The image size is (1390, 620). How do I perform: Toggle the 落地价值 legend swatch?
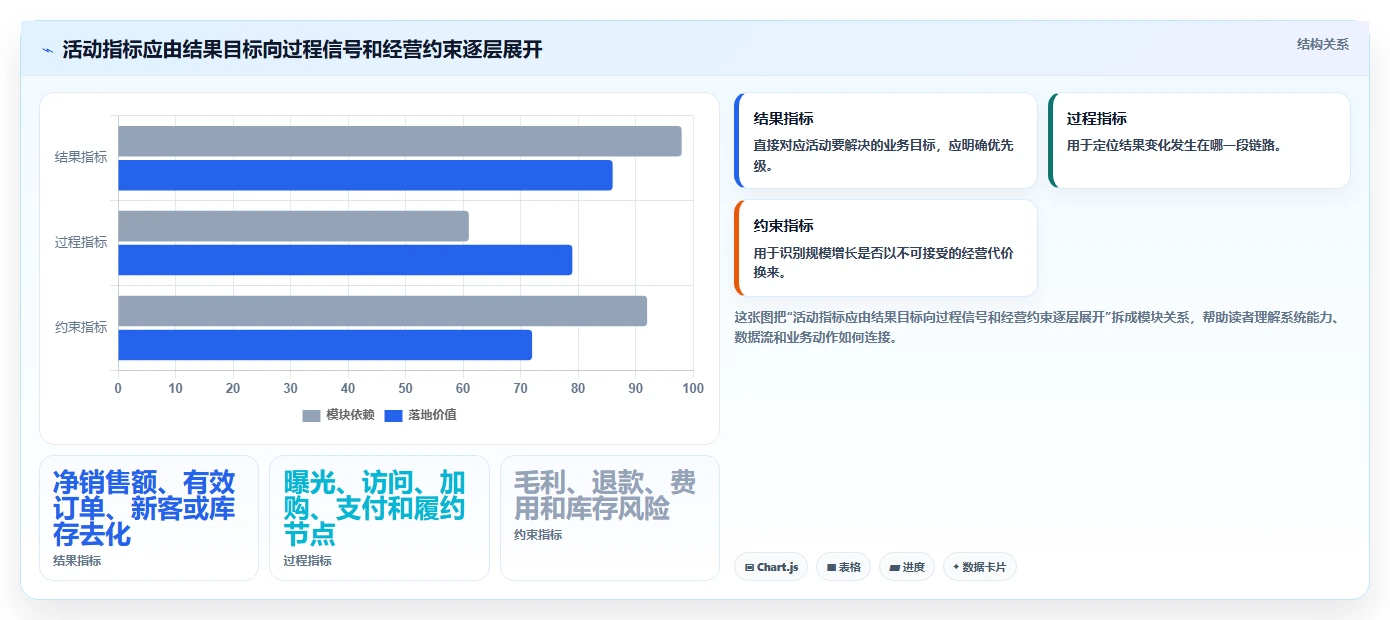393,415
